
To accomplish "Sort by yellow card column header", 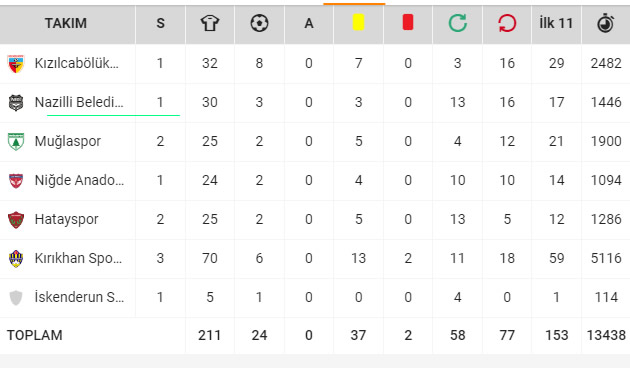I will pyautogui.click(x=358, y=22).
